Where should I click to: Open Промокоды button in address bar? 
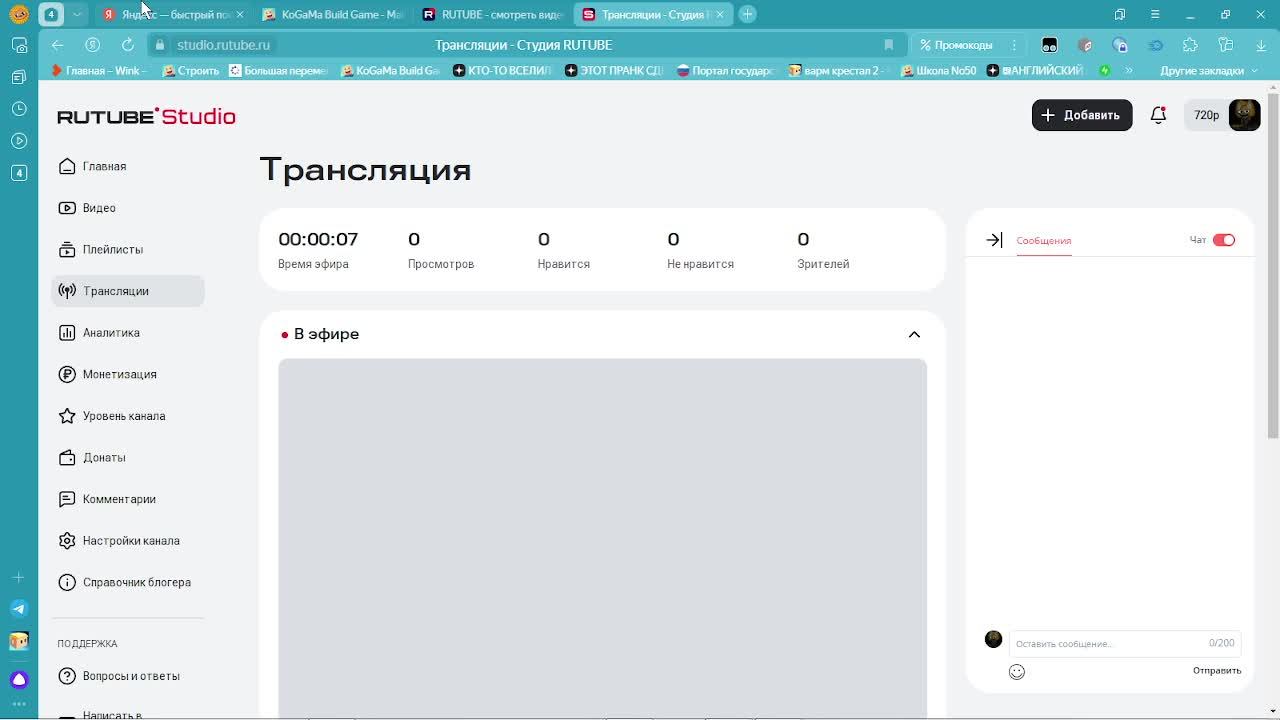[957, 45]
